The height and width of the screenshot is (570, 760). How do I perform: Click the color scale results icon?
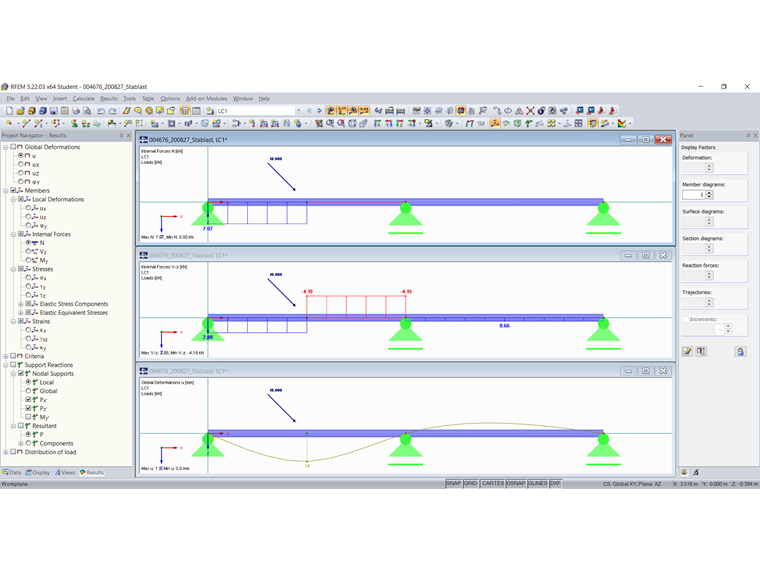[622, 124]
